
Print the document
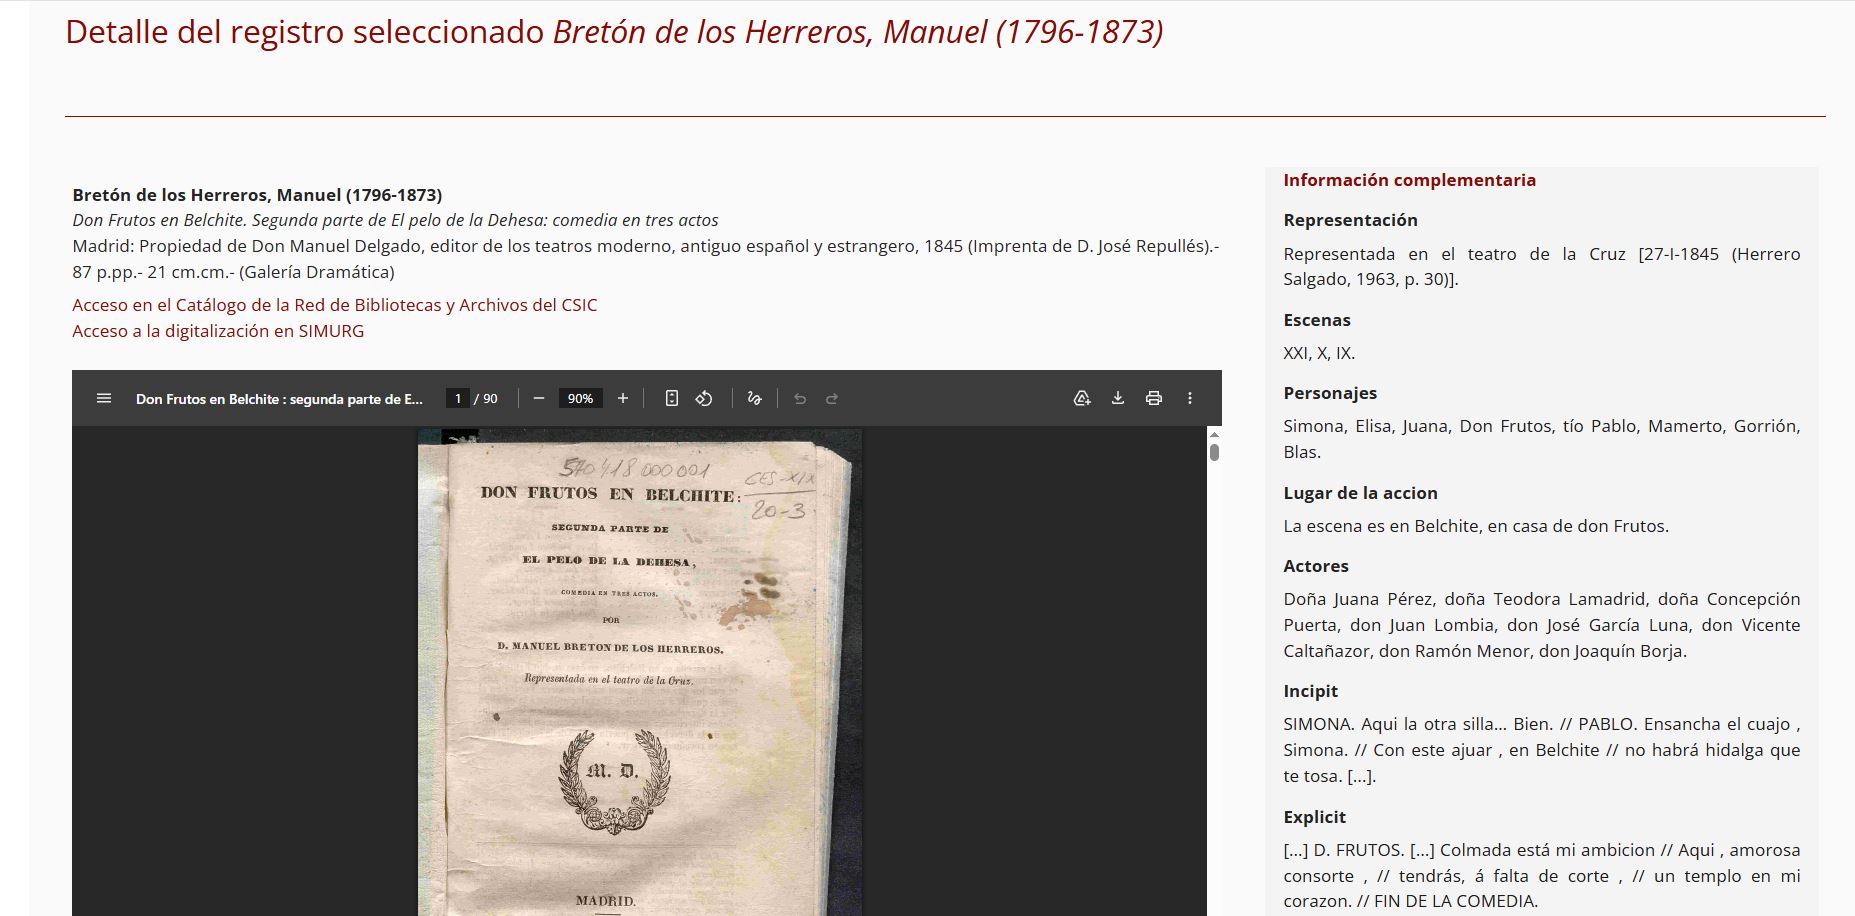1154,397
